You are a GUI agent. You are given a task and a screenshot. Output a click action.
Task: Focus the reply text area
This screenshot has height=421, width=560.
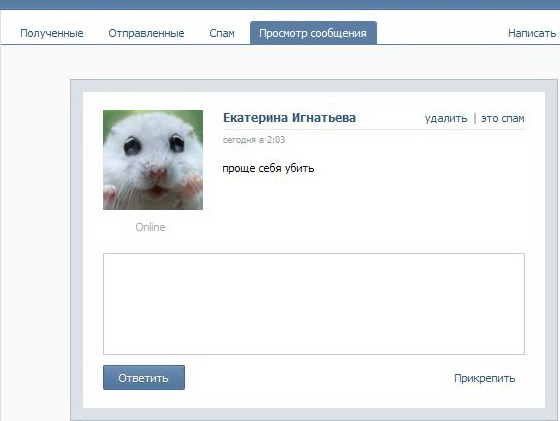point(314,304)
